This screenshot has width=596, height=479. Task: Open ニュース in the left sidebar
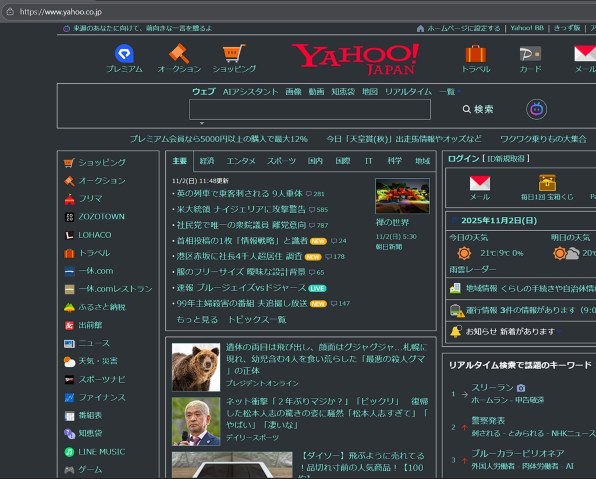94,343
